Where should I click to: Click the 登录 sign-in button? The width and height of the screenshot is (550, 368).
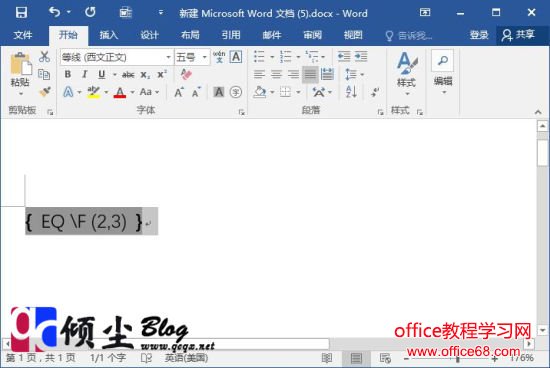point(479,35)
